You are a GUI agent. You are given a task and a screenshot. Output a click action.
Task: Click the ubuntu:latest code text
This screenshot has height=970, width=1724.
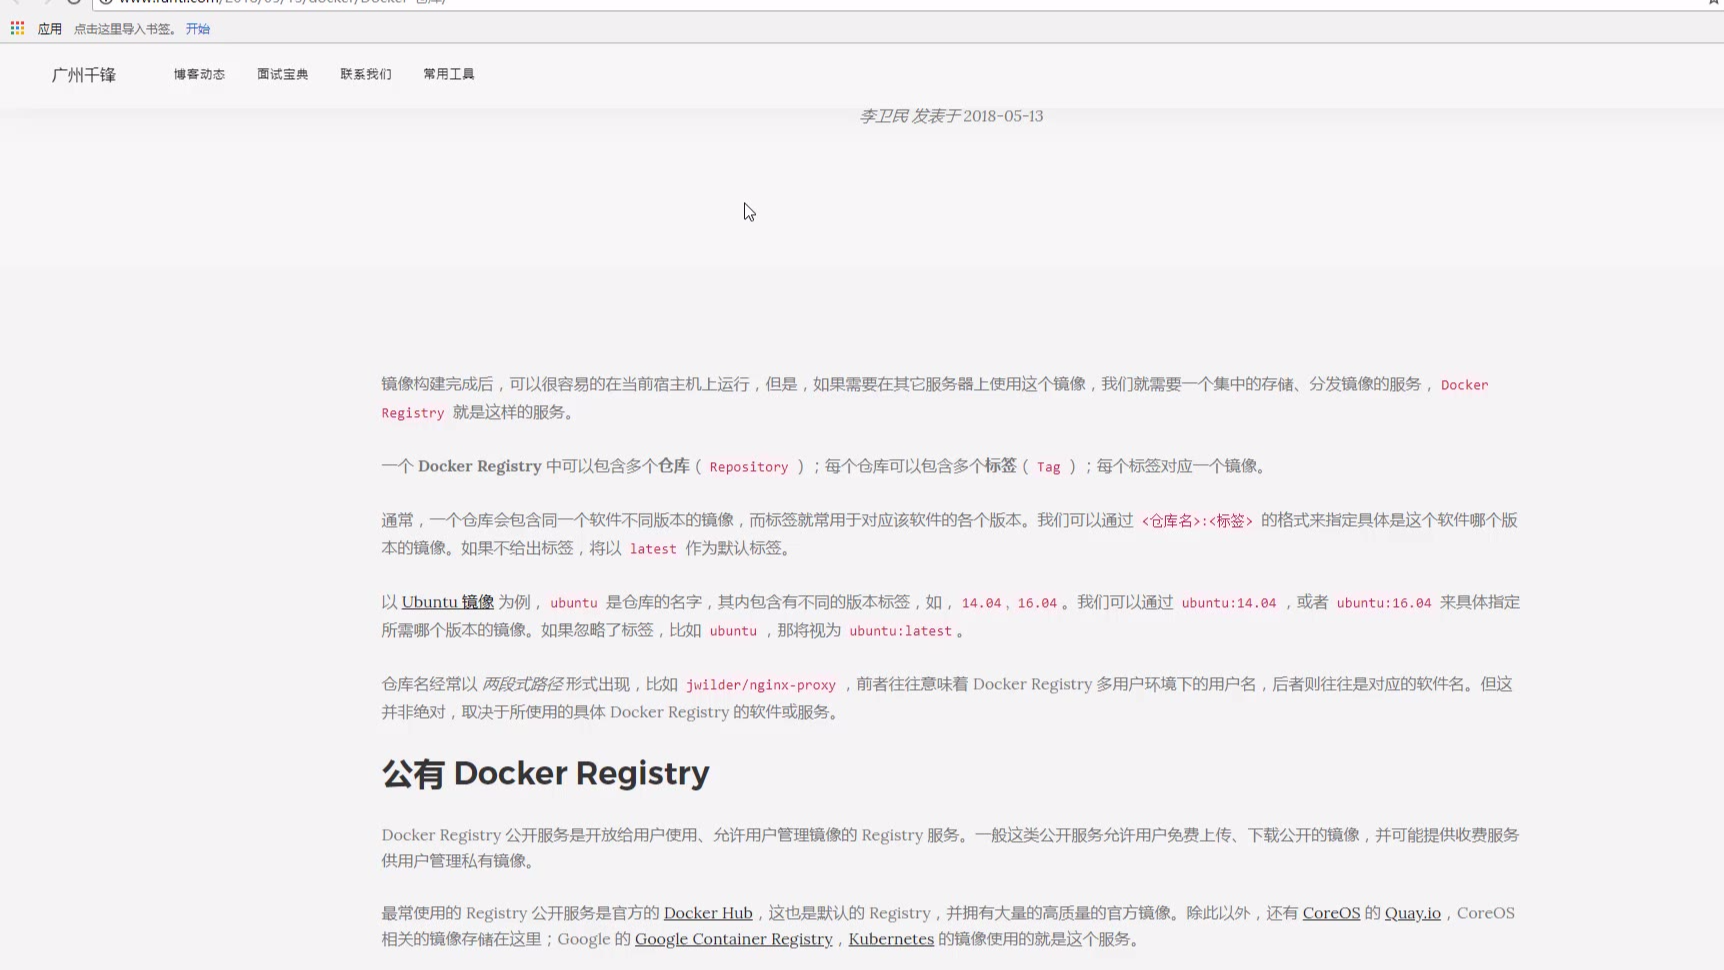click(900, 631)
